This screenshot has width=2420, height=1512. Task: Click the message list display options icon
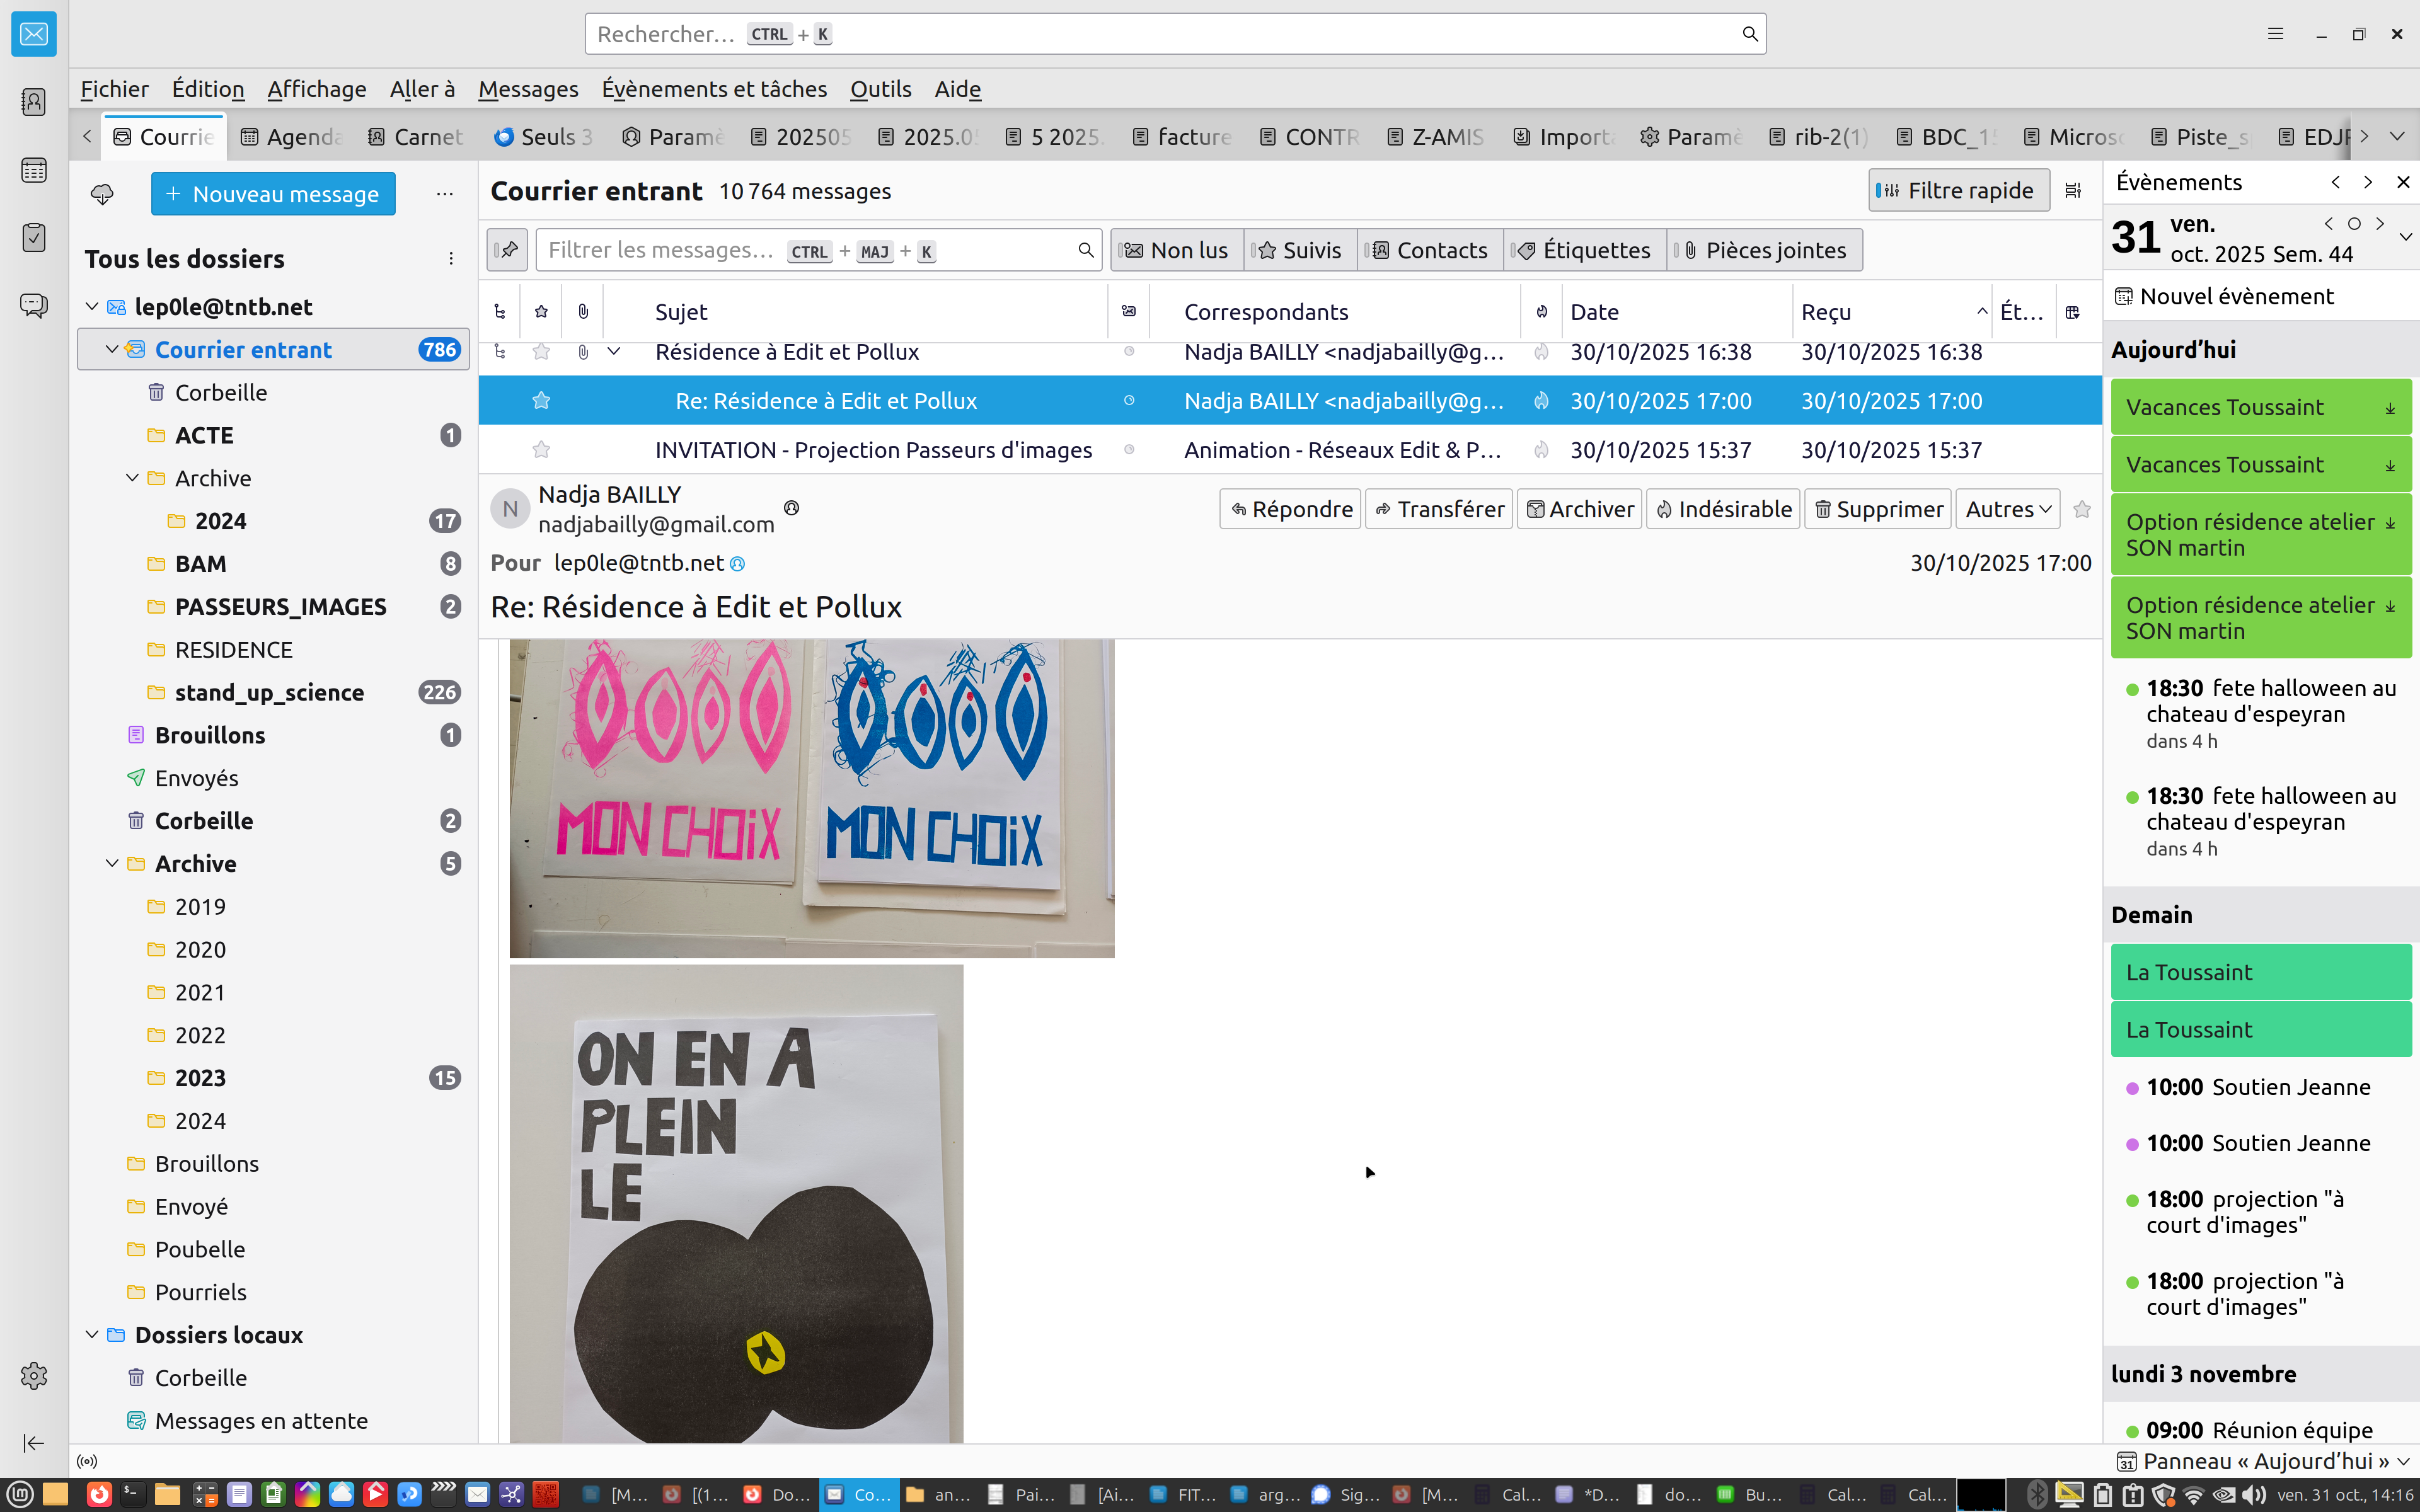(x=2073, y=190)
